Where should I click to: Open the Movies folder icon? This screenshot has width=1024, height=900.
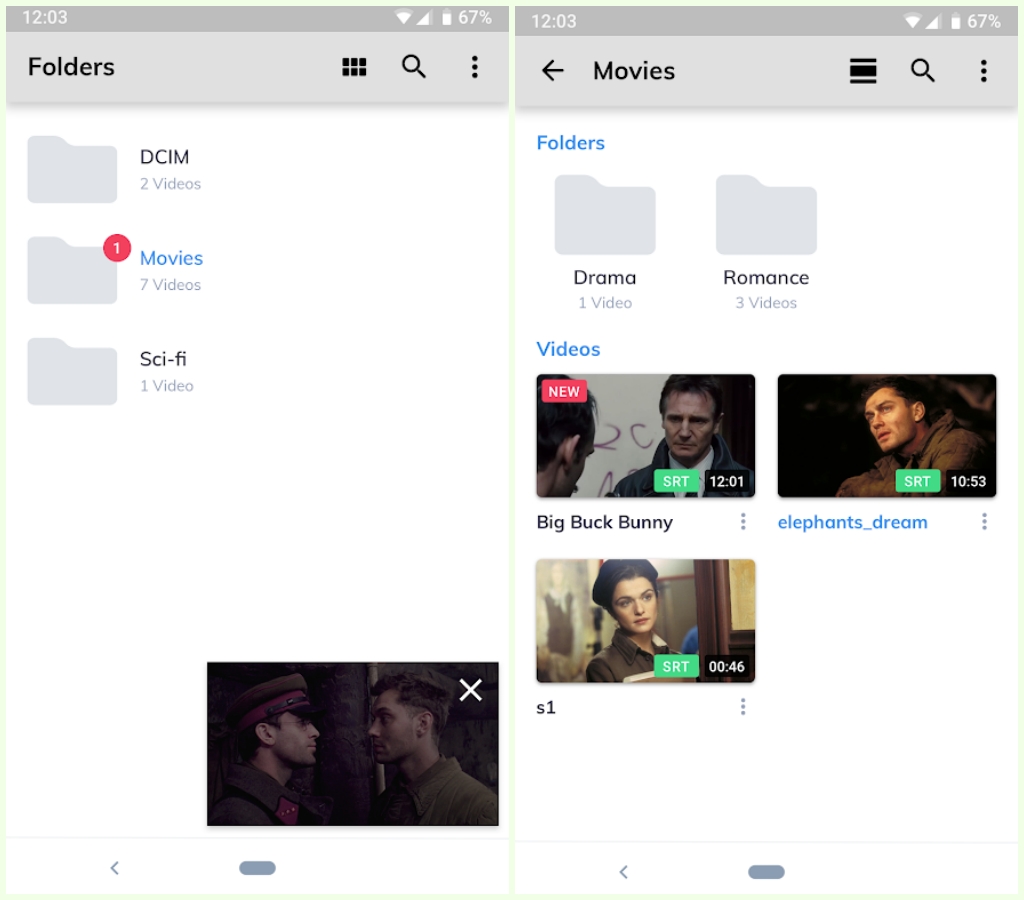[x=72, y=270]
